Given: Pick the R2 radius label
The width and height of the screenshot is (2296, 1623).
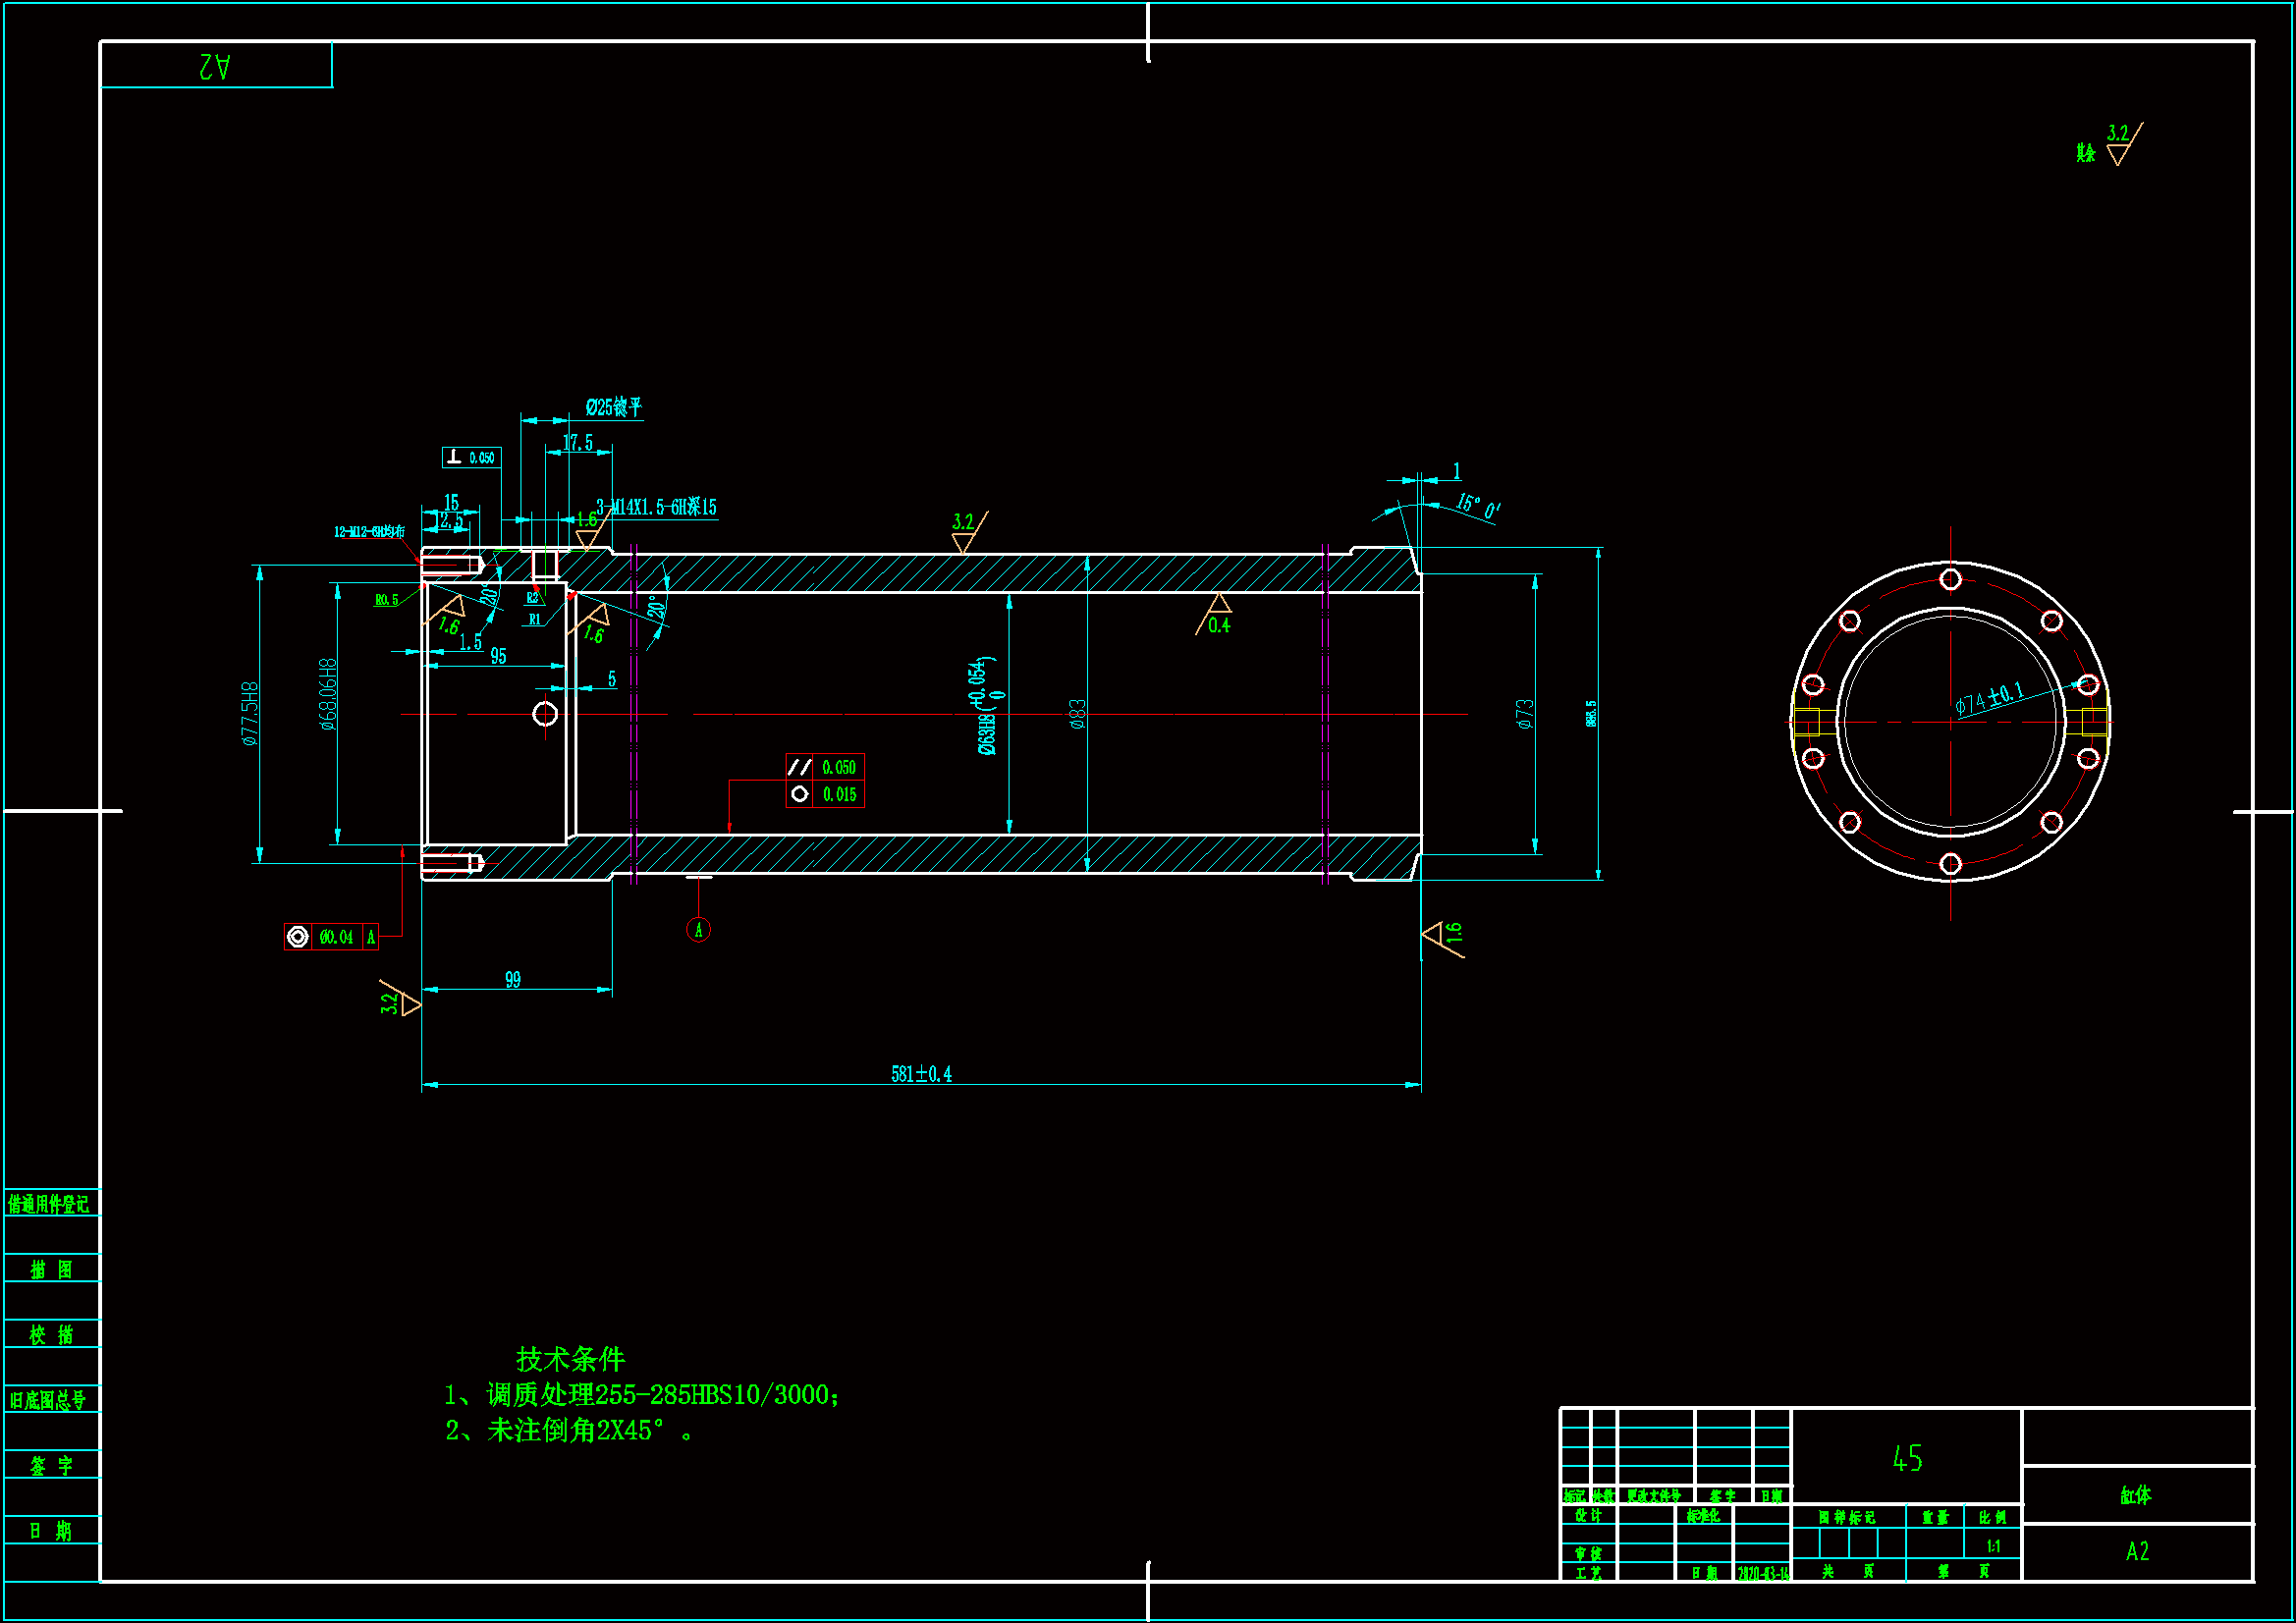Looking at the screenshot, I should (533, 598).
